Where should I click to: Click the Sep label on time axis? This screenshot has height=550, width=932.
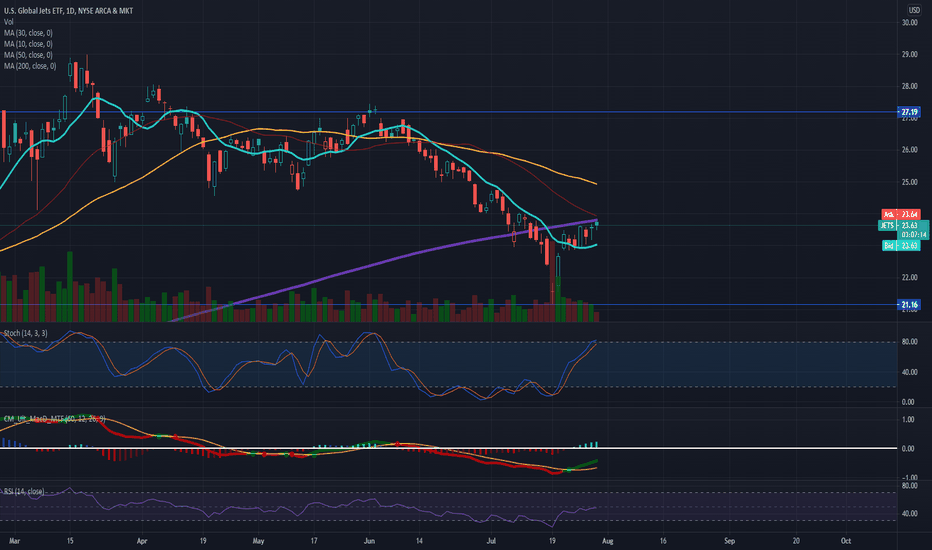coord(729,541)
